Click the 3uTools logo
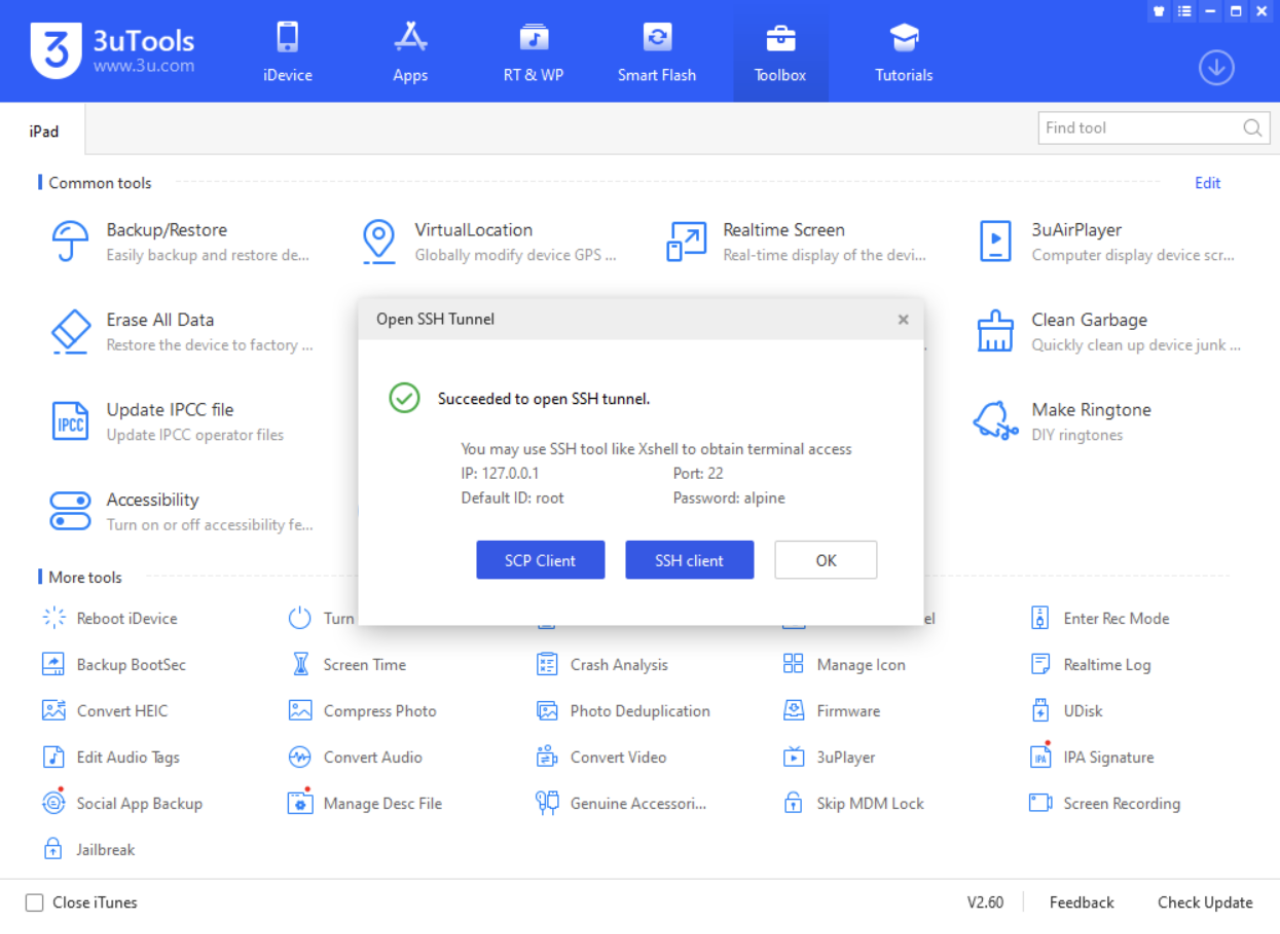Screen dimensions: 1280x934 click(x=112, y=50)
